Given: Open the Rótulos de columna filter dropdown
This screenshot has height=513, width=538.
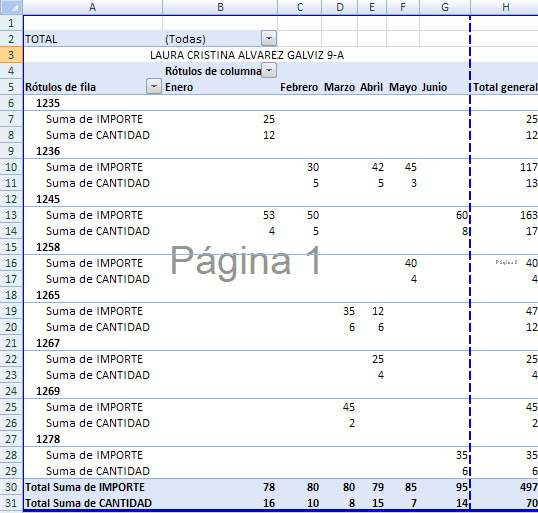Looking at the screenshot, I should pyautogui.click(x=269, y=71).
